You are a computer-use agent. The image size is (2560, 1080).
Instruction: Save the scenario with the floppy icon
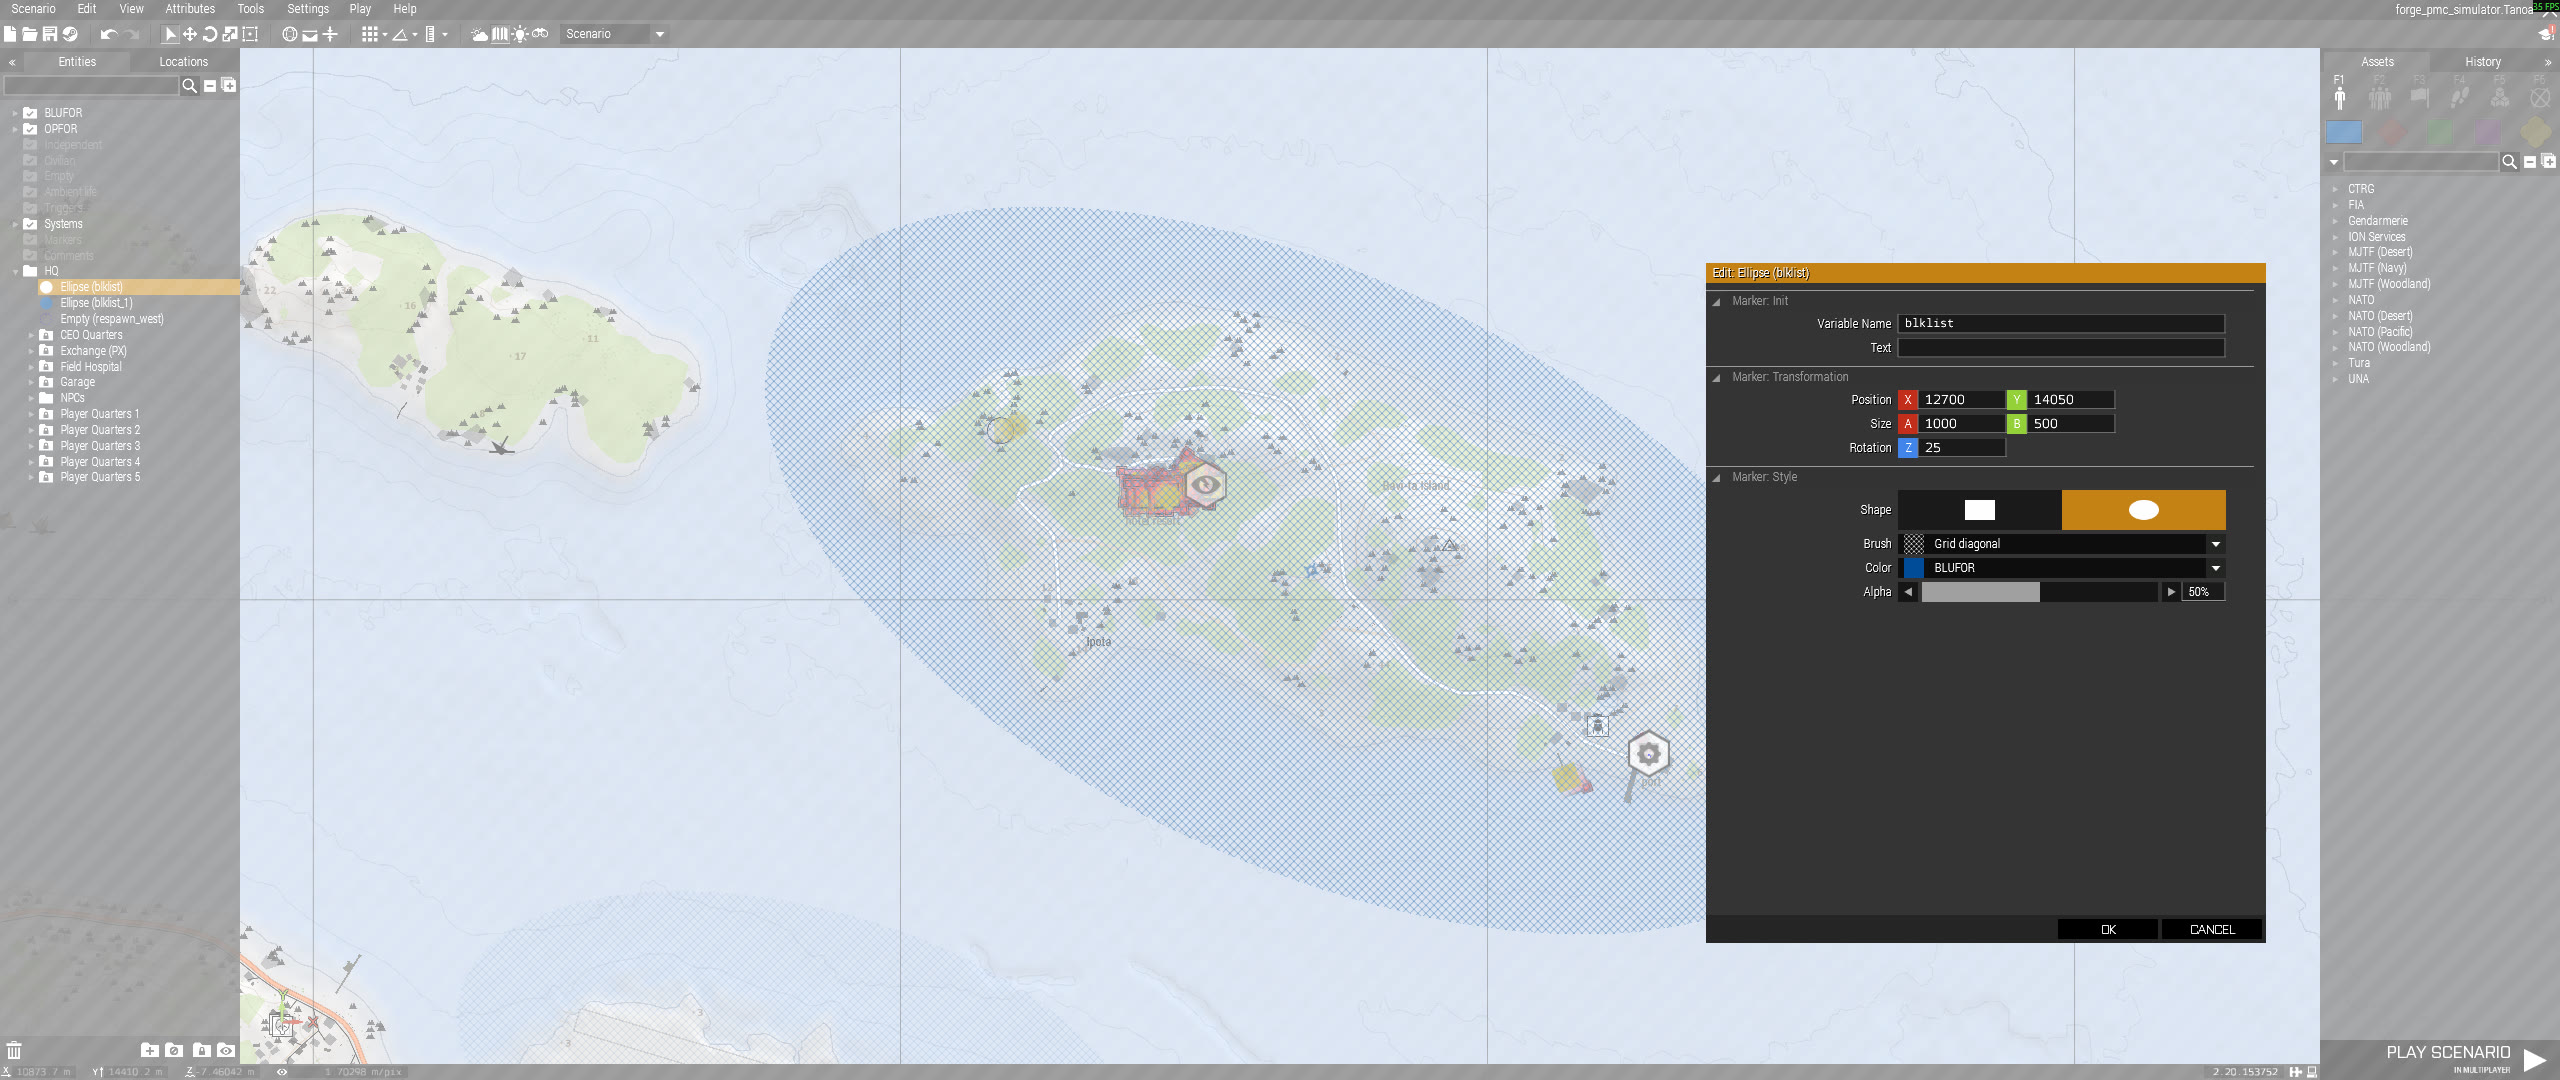(x=49, y=34)
